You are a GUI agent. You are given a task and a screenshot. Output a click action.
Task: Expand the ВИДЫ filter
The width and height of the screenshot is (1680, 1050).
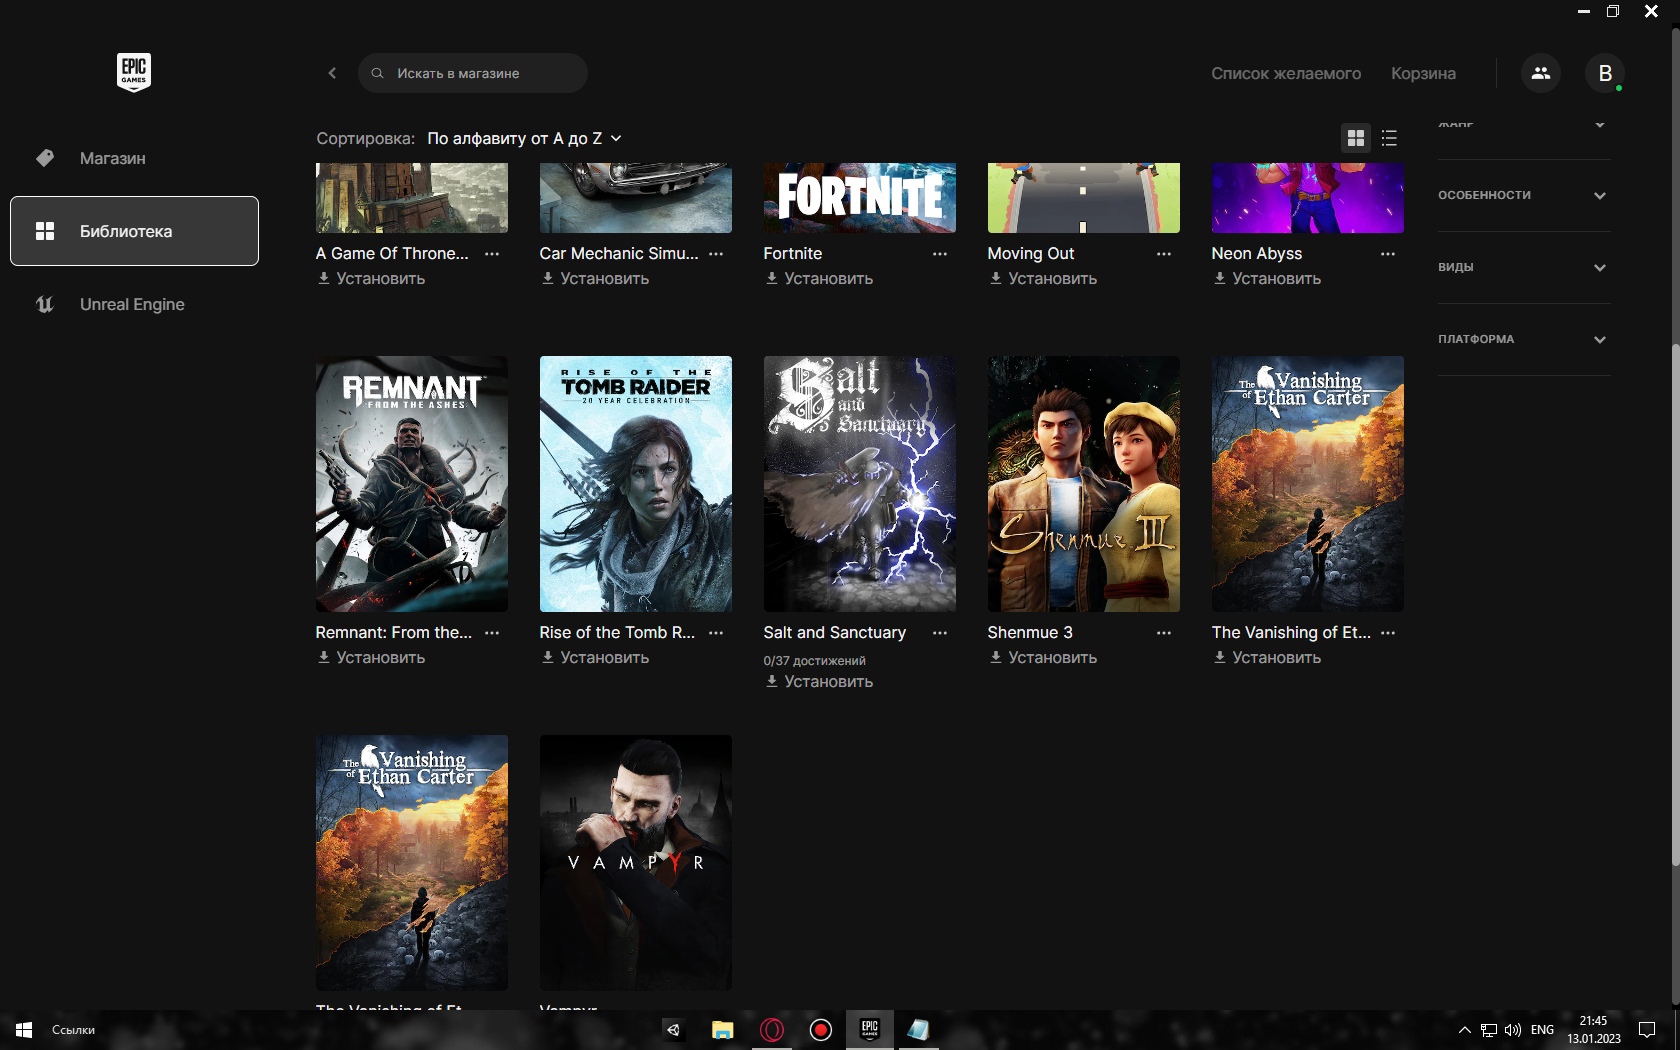tap(1523, 267)
